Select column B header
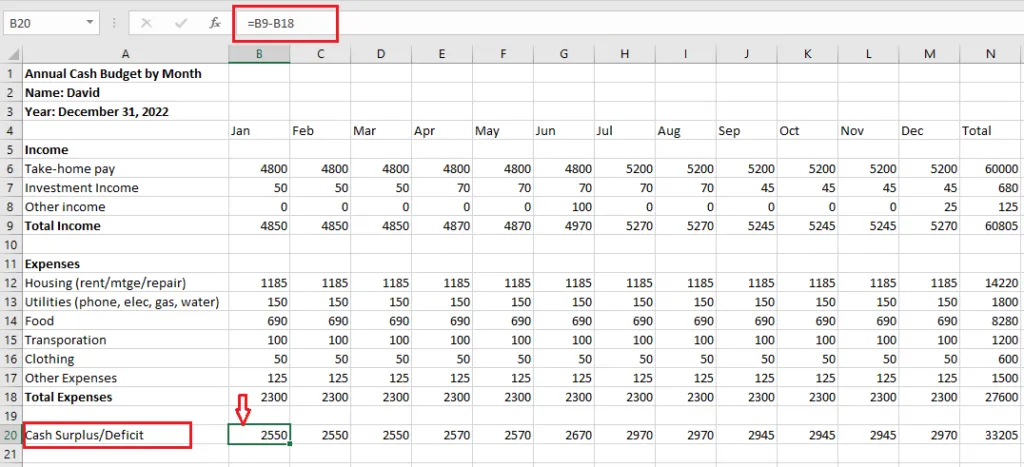Image resolution: width=1024 pixels, height=467 pixels. pos(259,54)
